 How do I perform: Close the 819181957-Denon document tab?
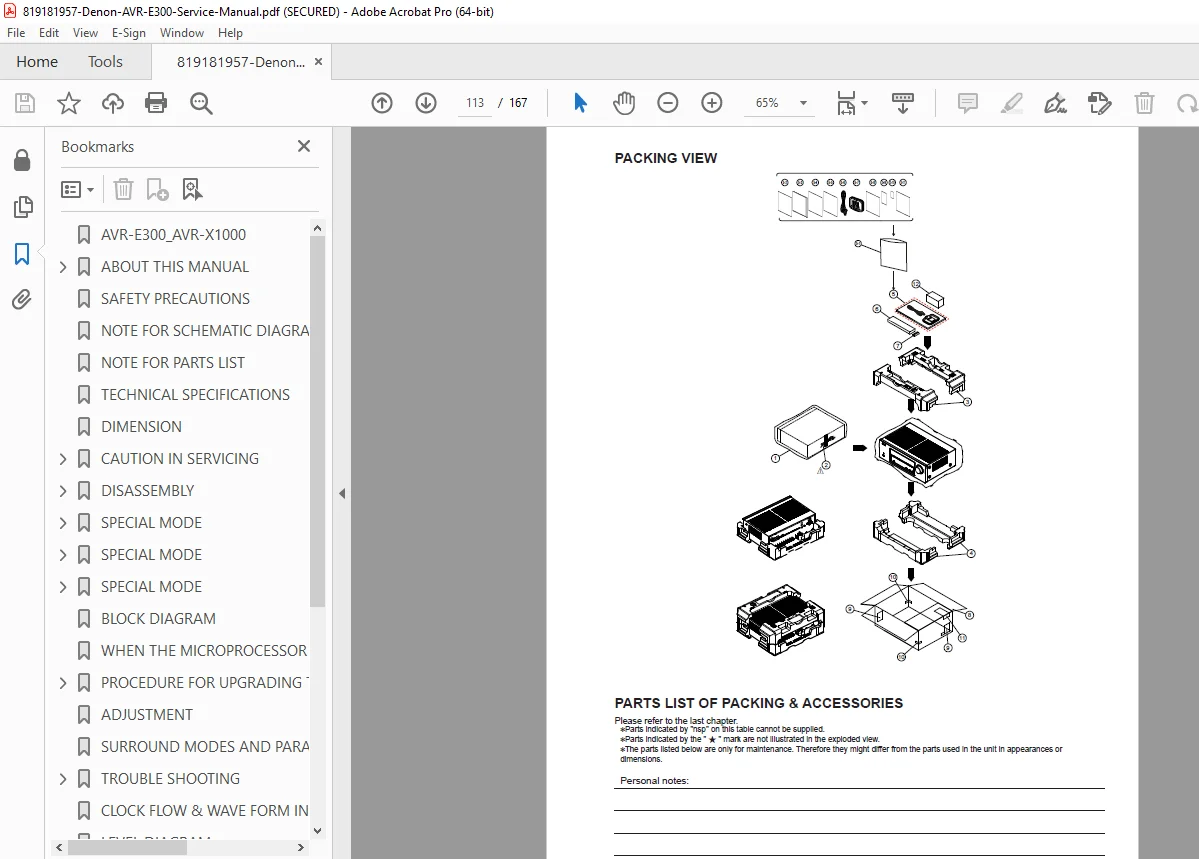point(319,62)
